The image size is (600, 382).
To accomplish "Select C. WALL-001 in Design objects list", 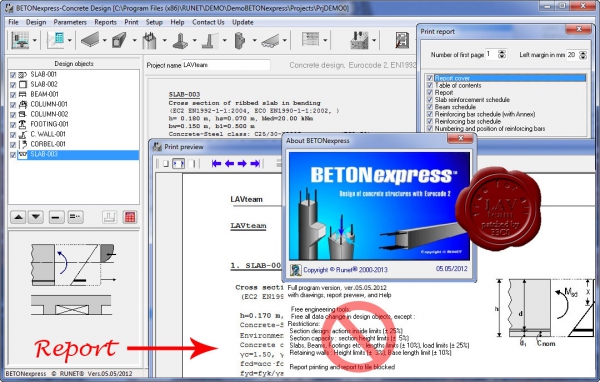I will (x=48, y=134).
